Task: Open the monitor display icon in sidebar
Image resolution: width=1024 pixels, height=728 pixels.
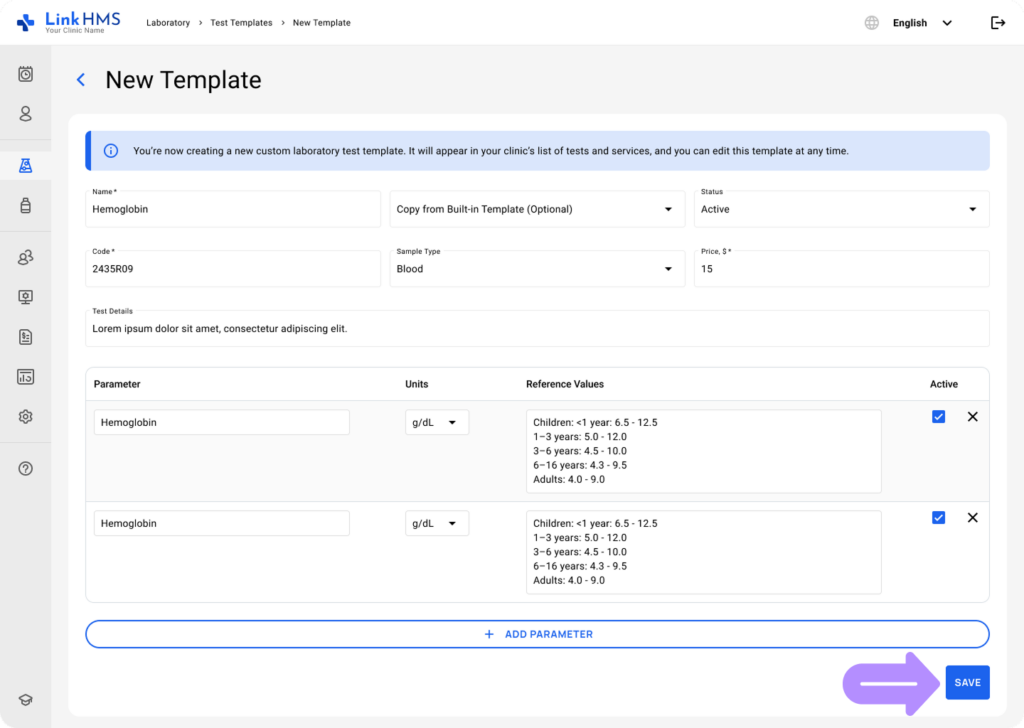Action: (x=25, y=297)
